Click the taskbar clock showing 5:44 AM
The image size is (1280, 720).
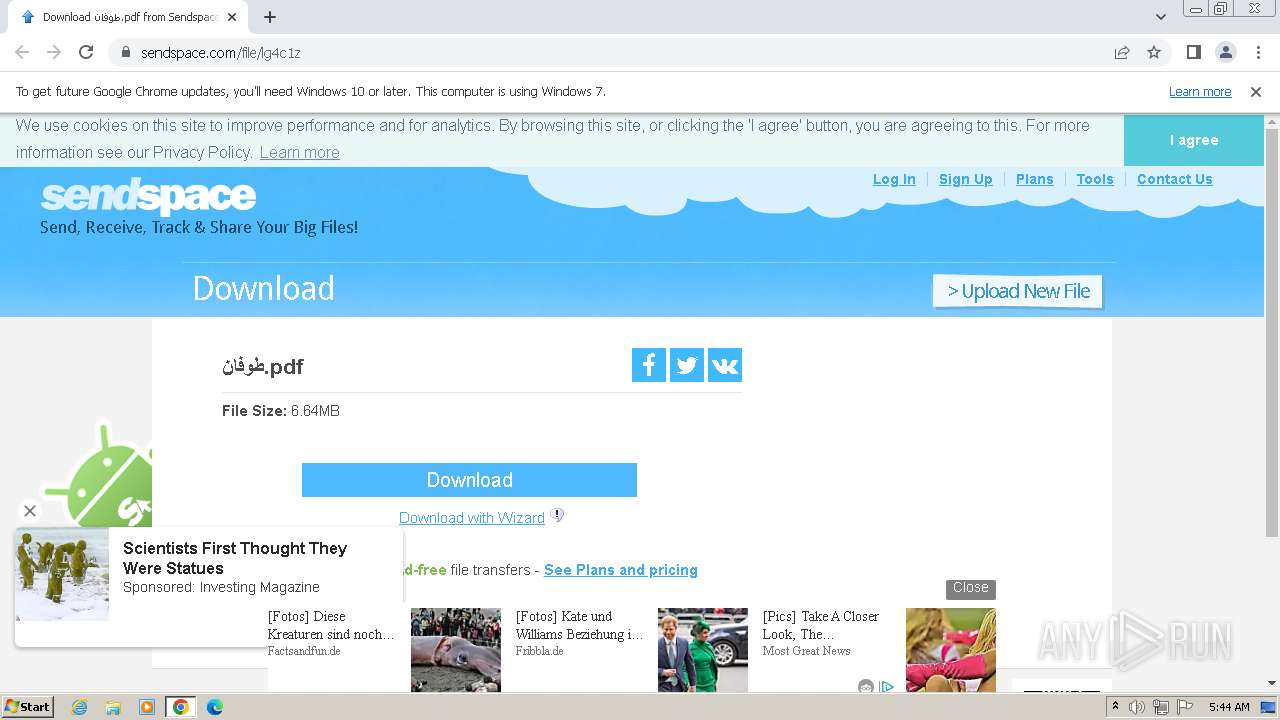pyautogui.click(x=1229, y=707)
